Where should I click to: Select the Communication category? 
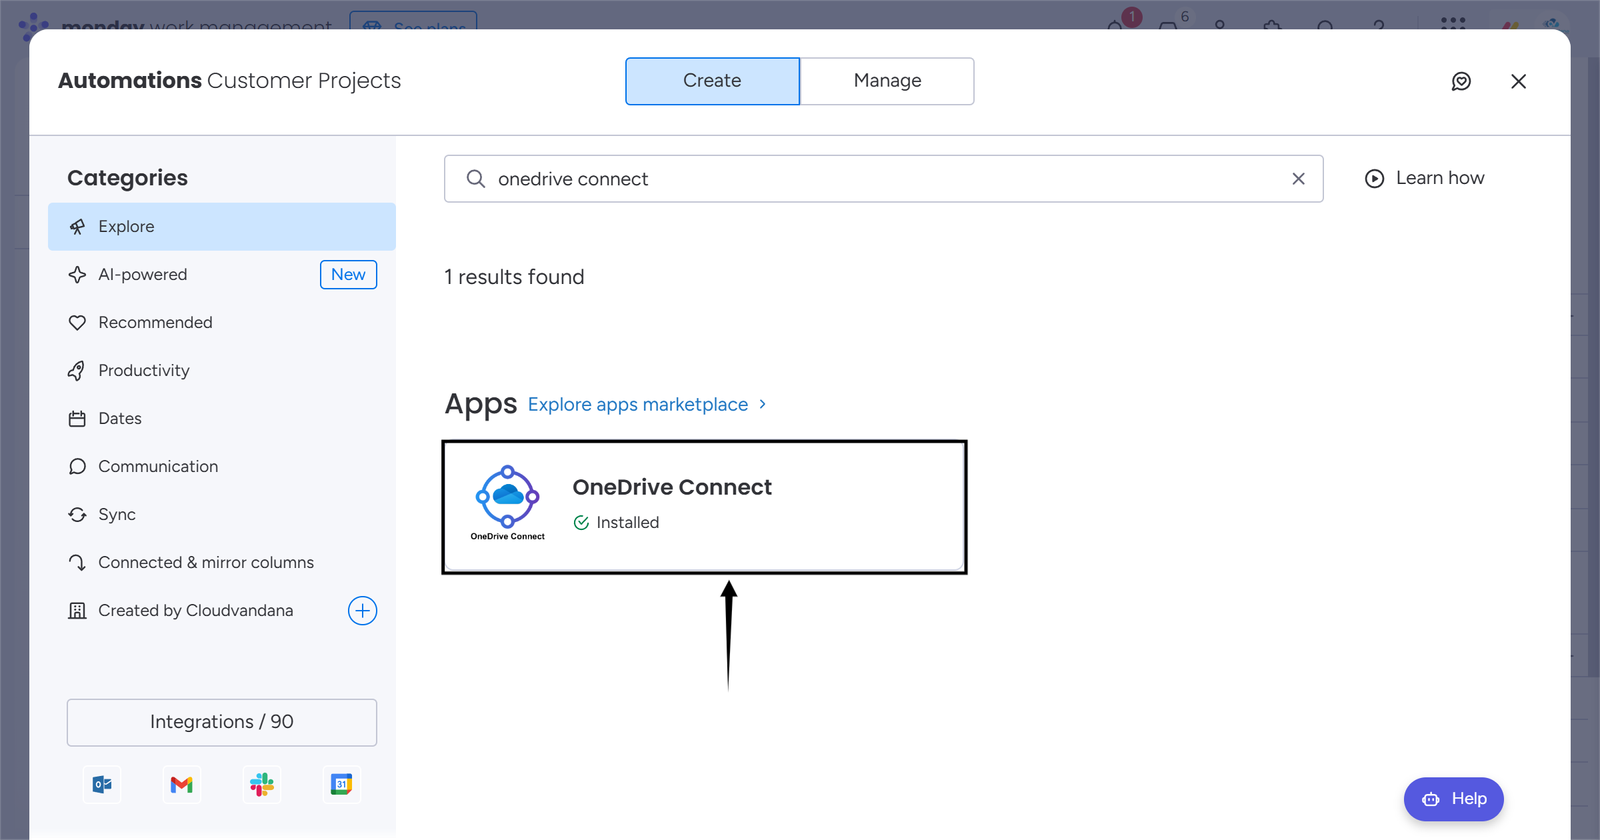tap(222, 467)
